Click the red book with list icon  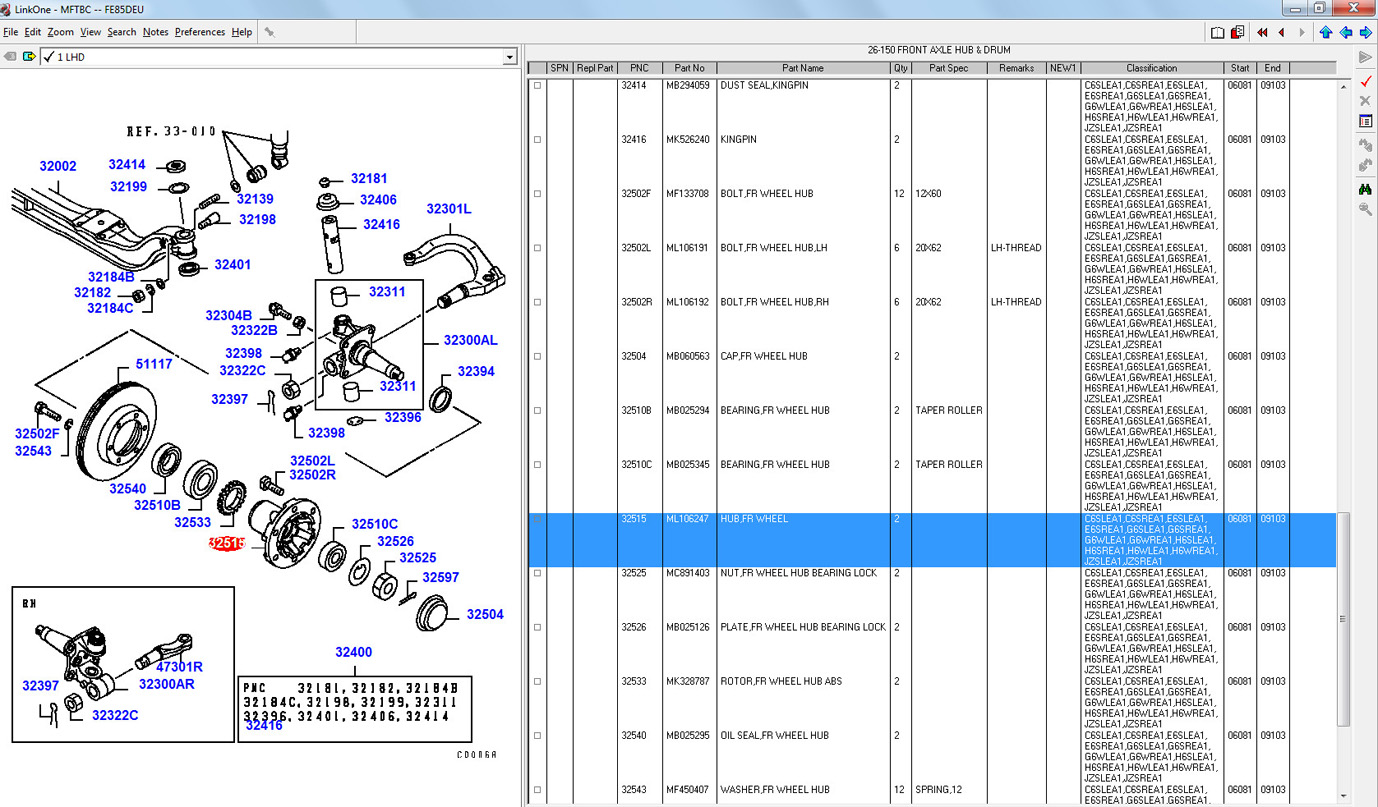pyautogui.click(x=1238, y=32)
